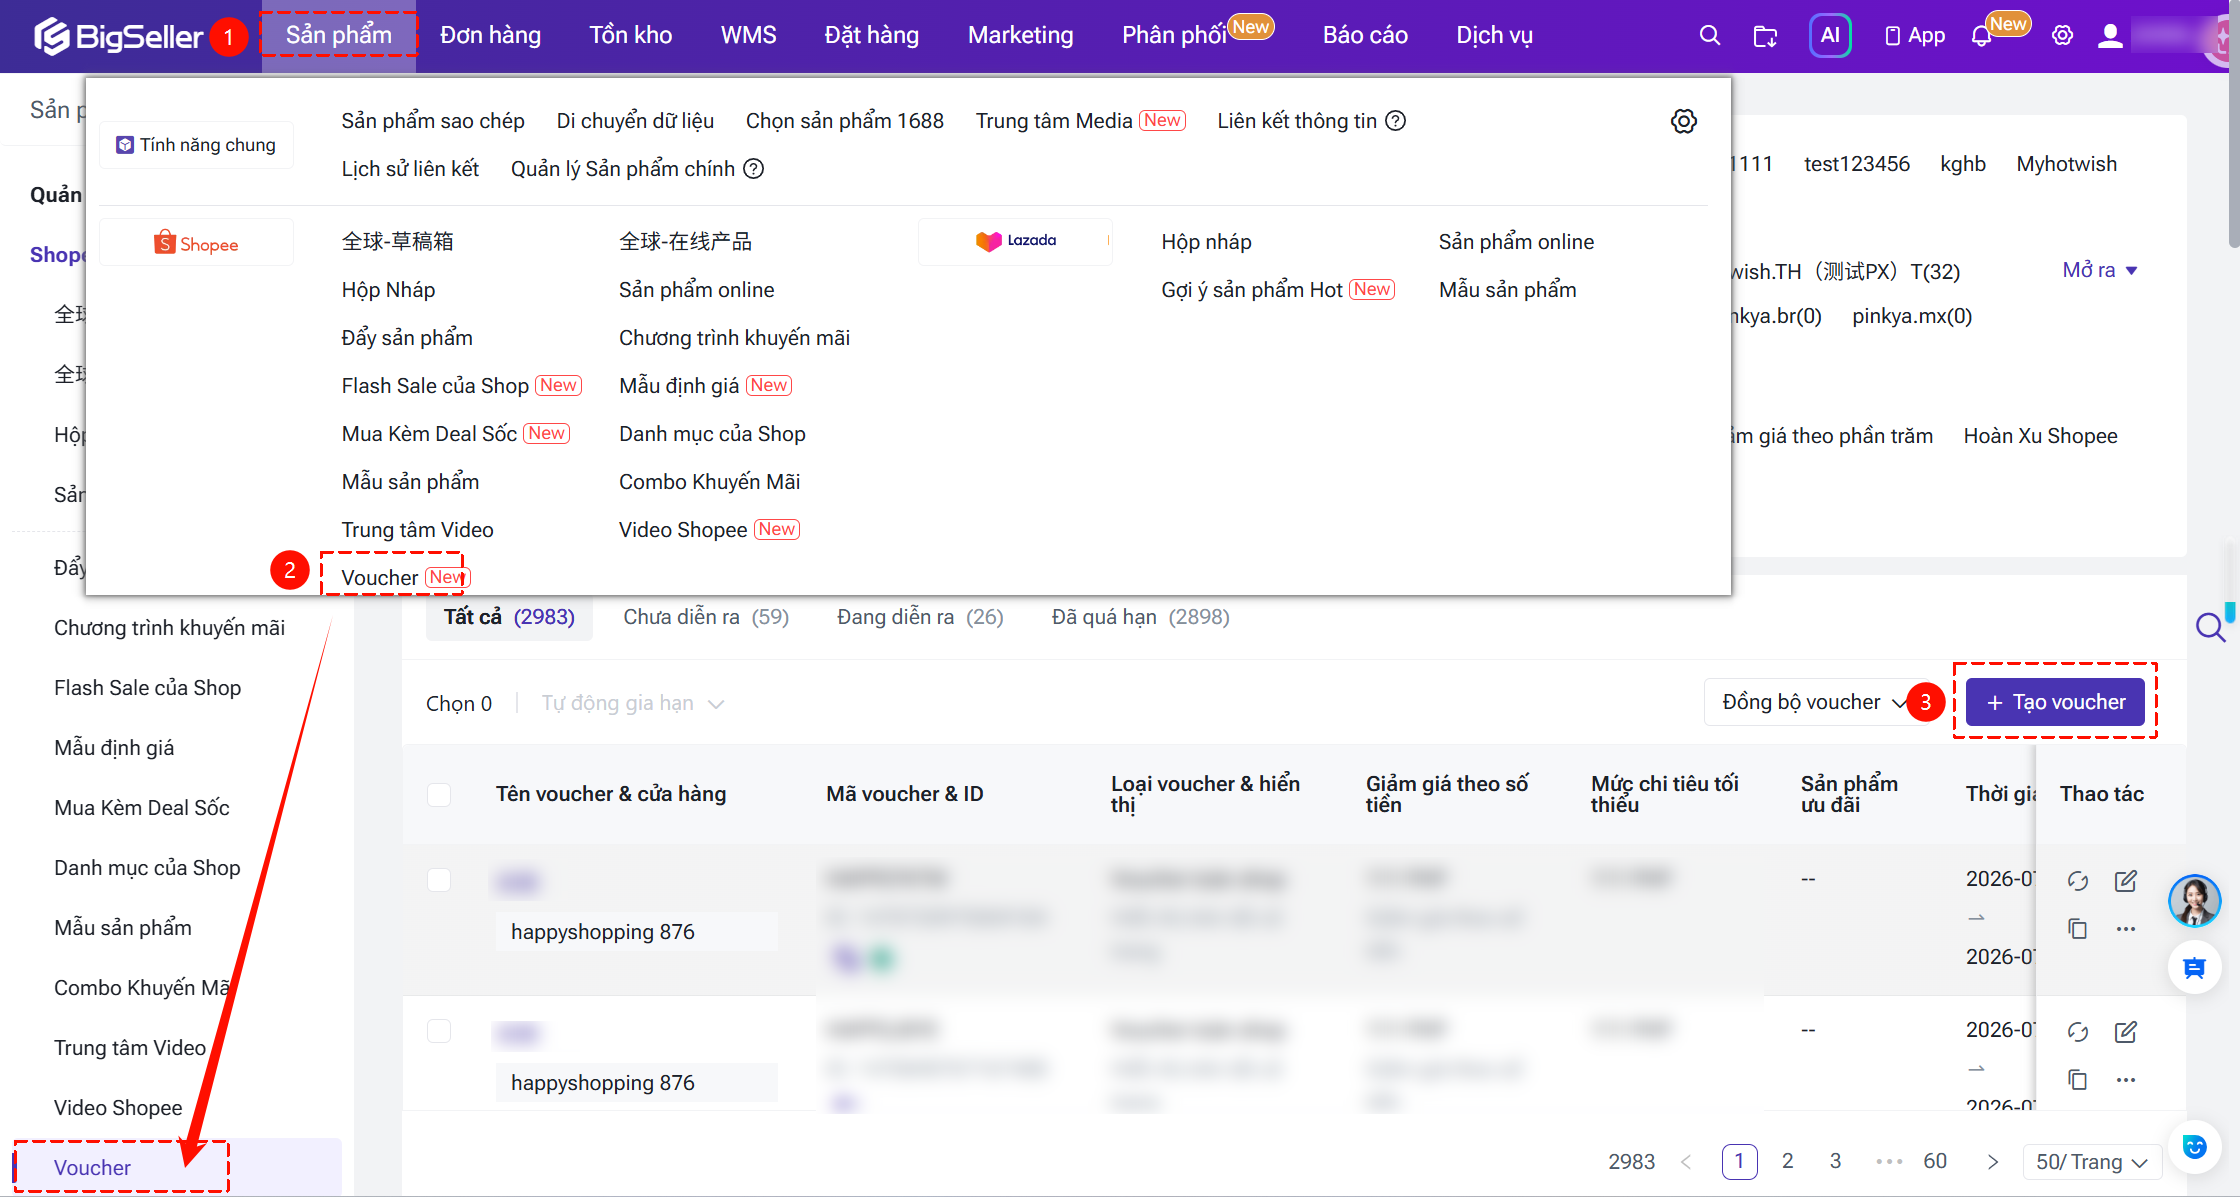The image size is (2240, 1197).
Task: Go to page 2
Action: [1788, 1162]
